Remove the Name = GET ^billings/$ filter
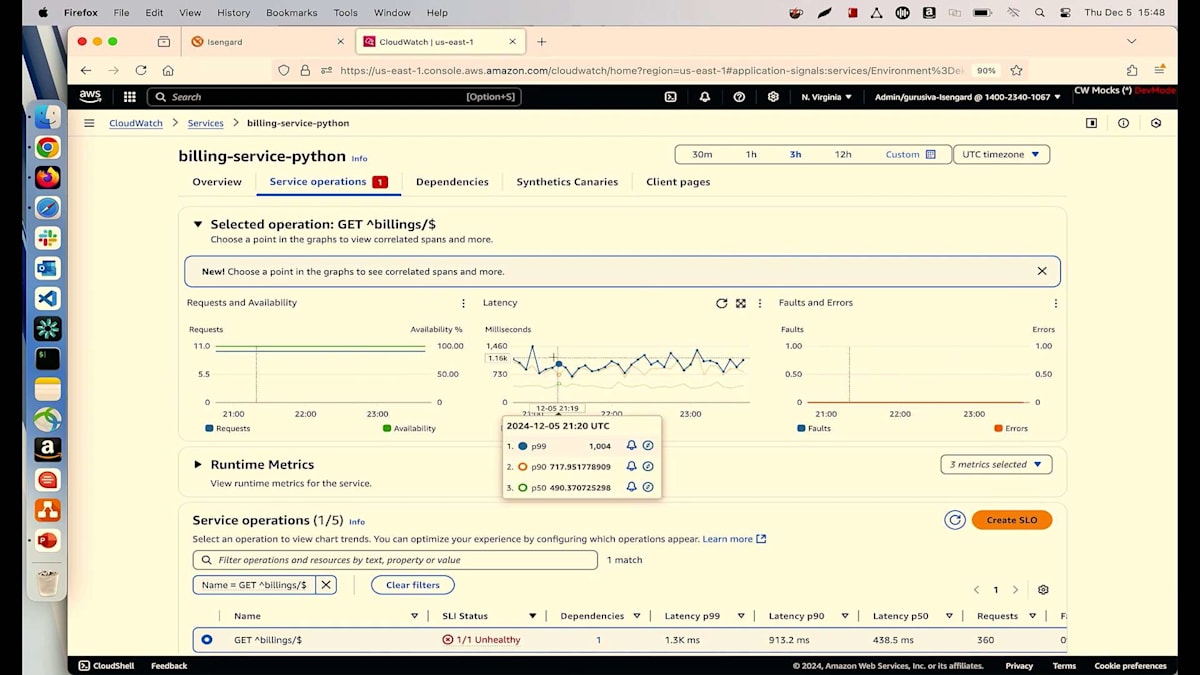The height and width of the screenshot is (675, 1200). point(326,585)
